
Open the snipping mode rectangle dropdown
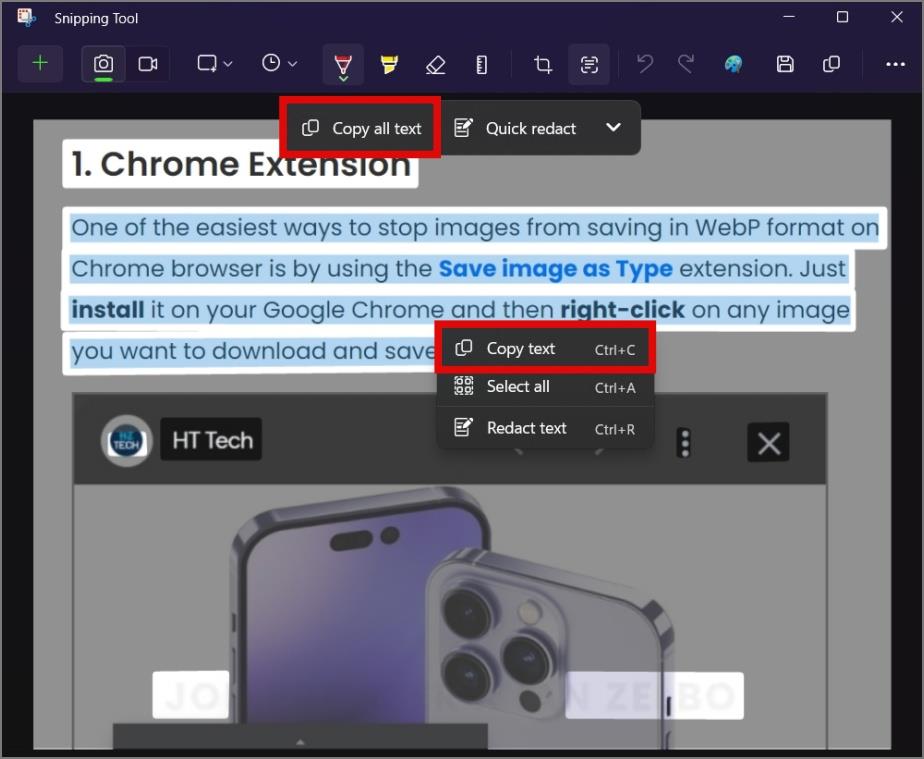click(x=214, y=64)
